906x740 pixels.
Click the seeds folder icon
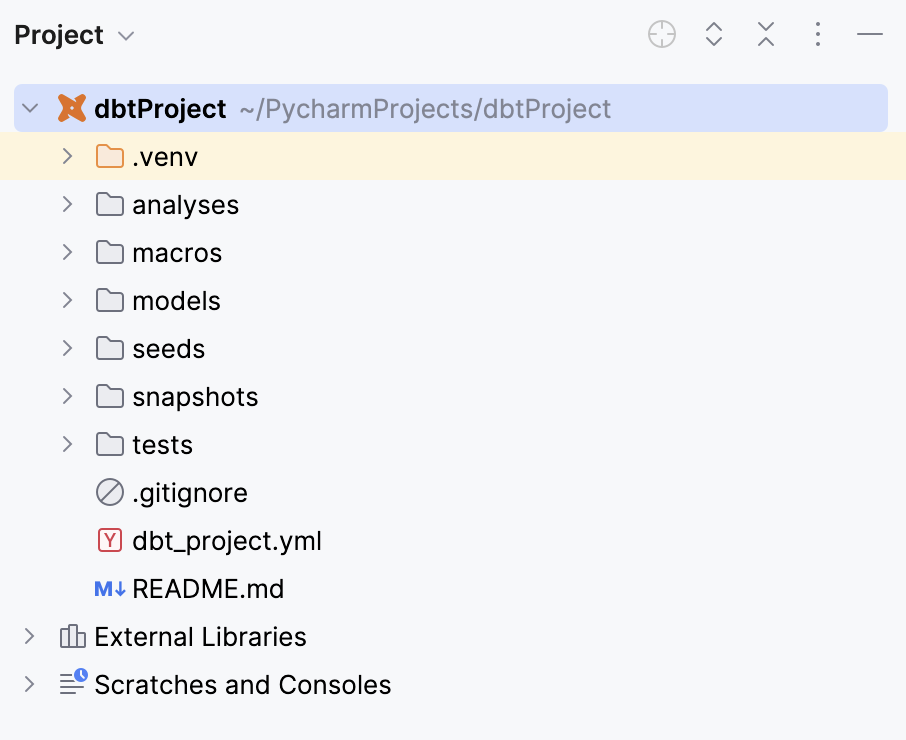click(109, 348)
